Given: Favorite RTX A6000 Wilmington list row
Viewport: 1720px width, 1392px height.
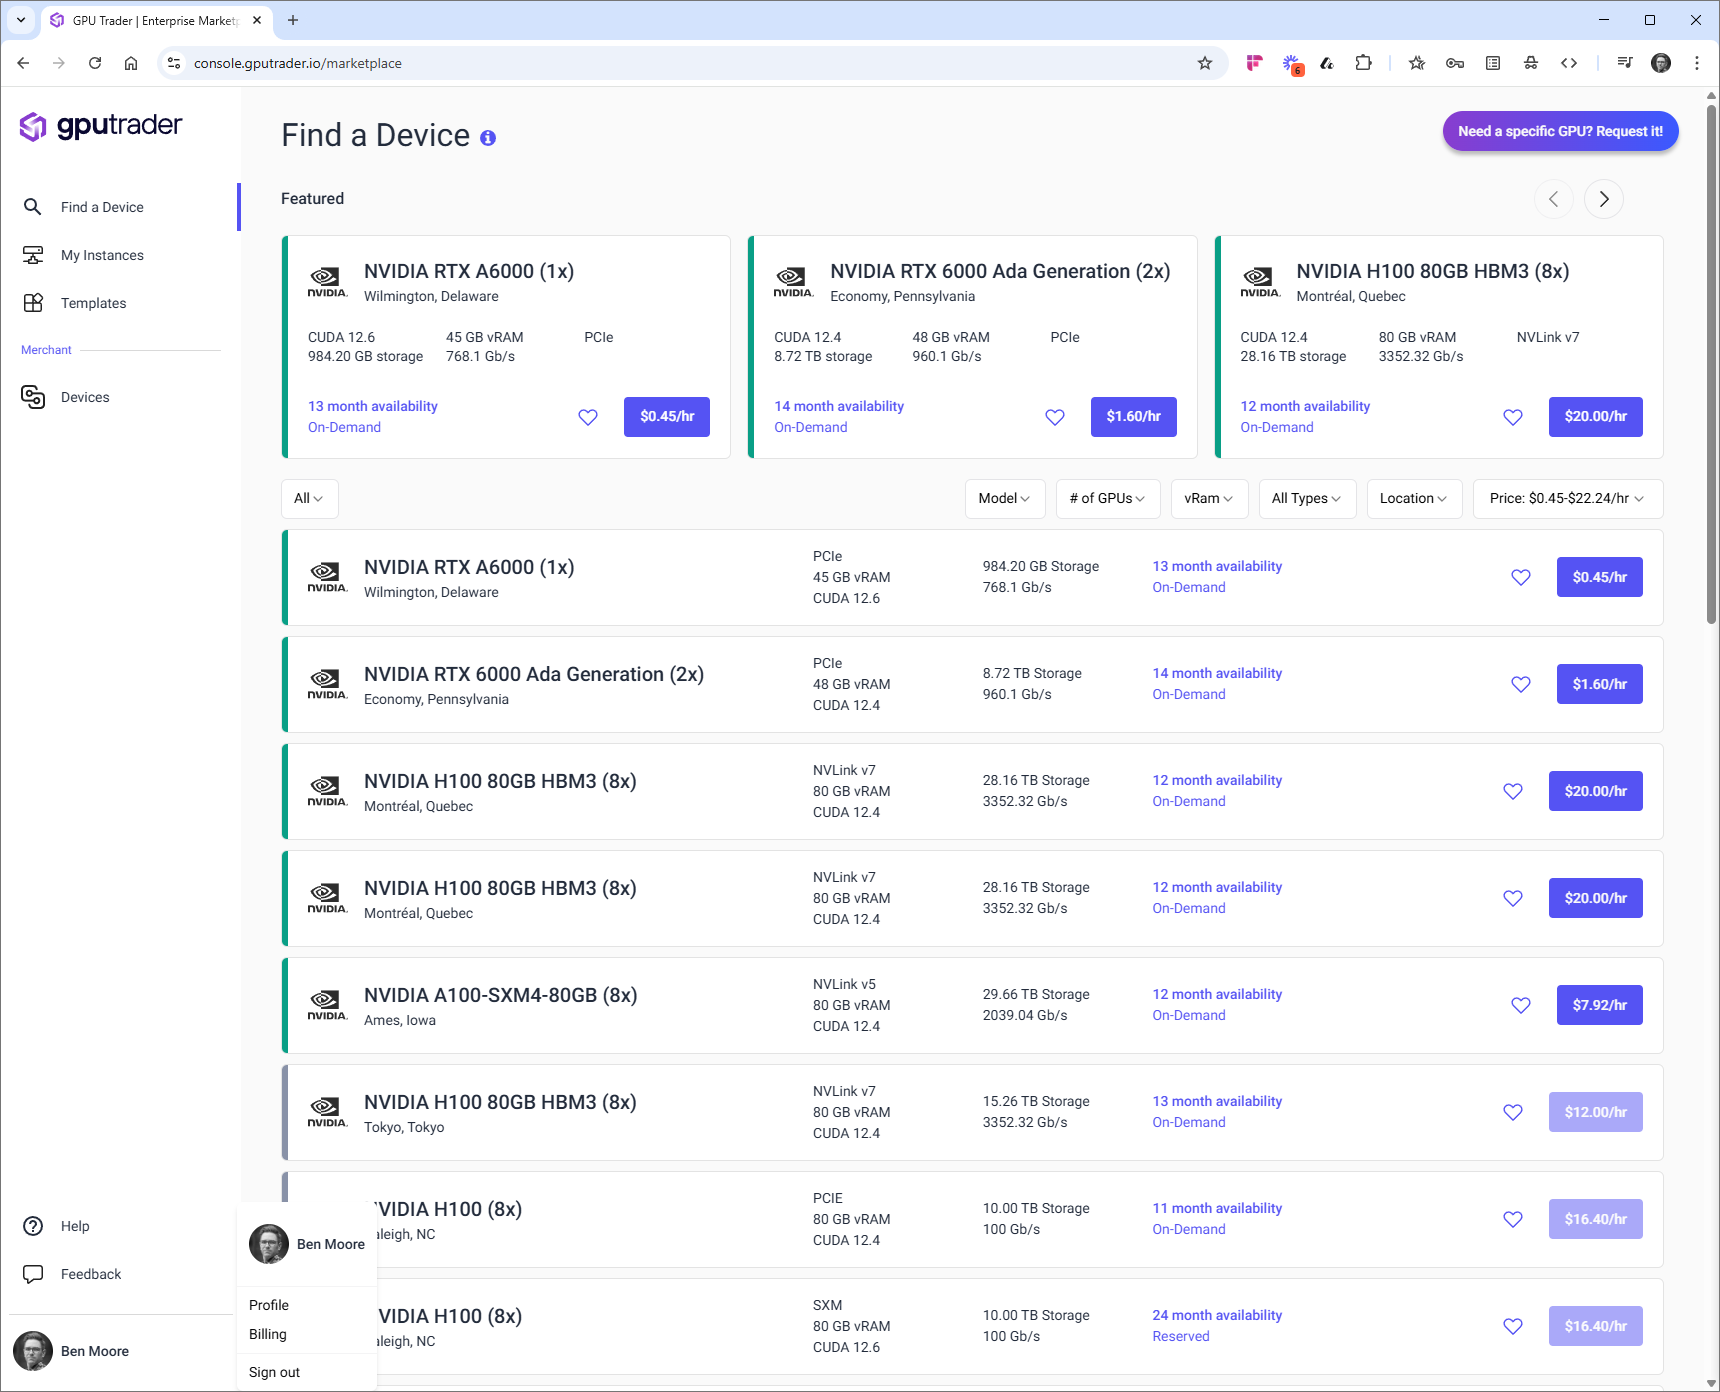Looking at the screenshot, I should [1521, 577].
